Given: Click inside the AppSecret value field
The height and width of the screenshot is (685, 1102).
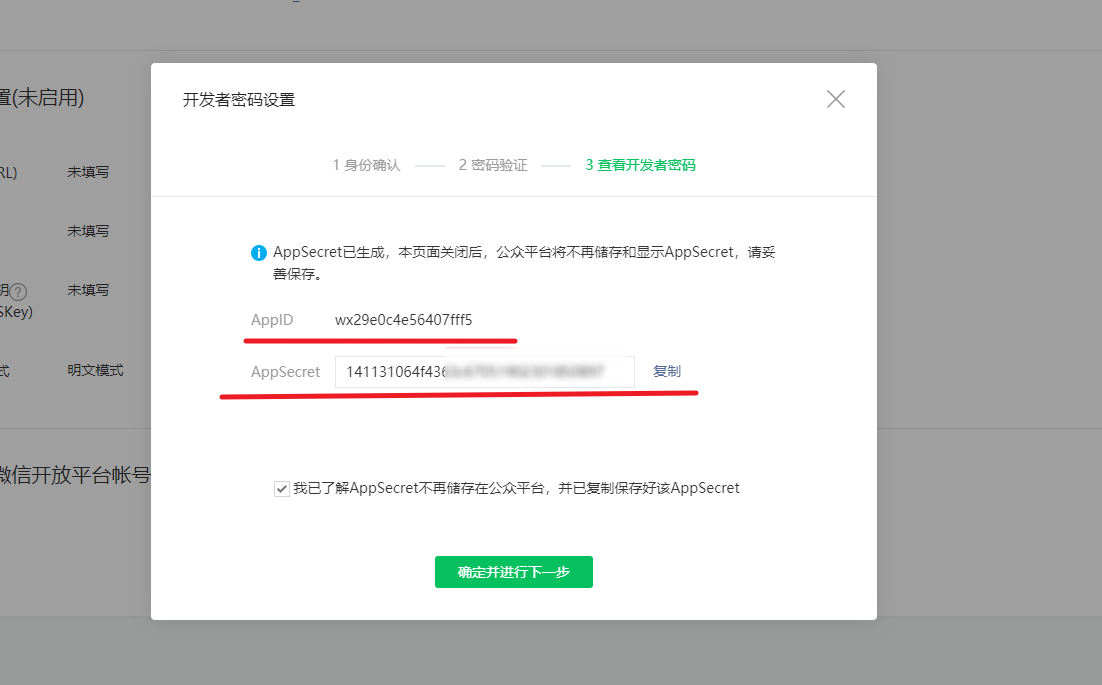Looking at the screenshot, I should pyautogui.click(x=484, y=372).
